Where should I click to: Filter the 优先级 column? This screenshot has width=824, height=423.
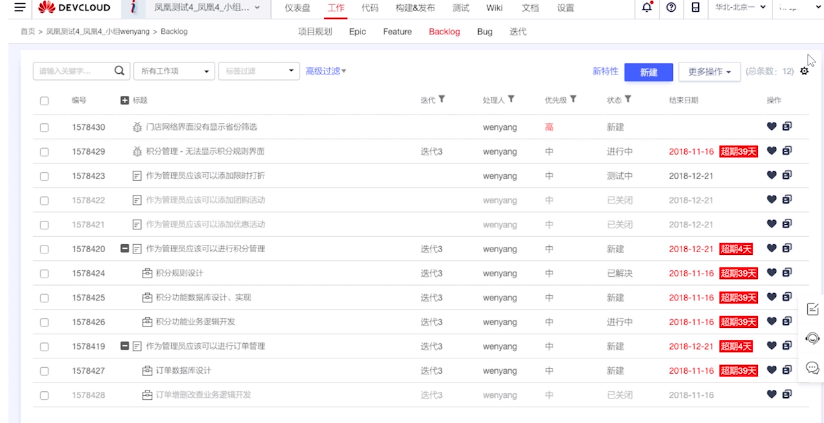[x=573, y=99]
